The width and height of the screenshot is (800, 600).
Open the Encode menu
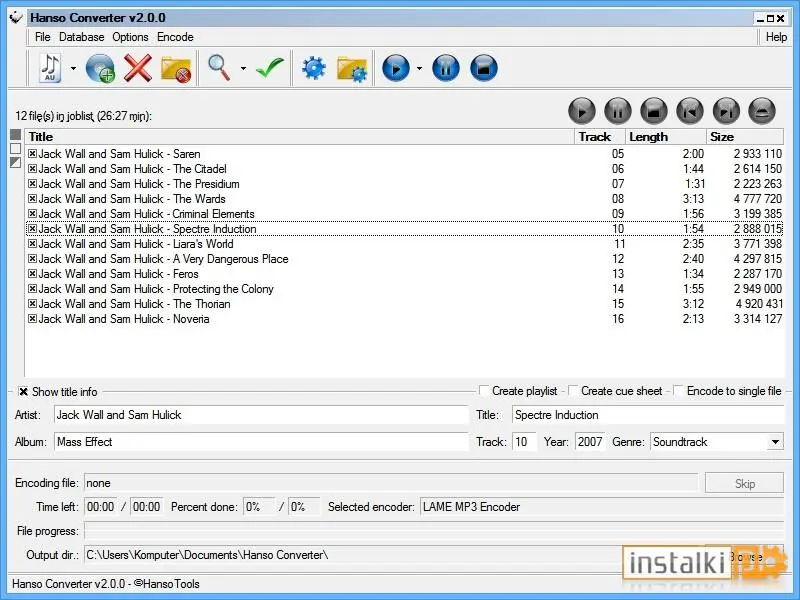175,37
